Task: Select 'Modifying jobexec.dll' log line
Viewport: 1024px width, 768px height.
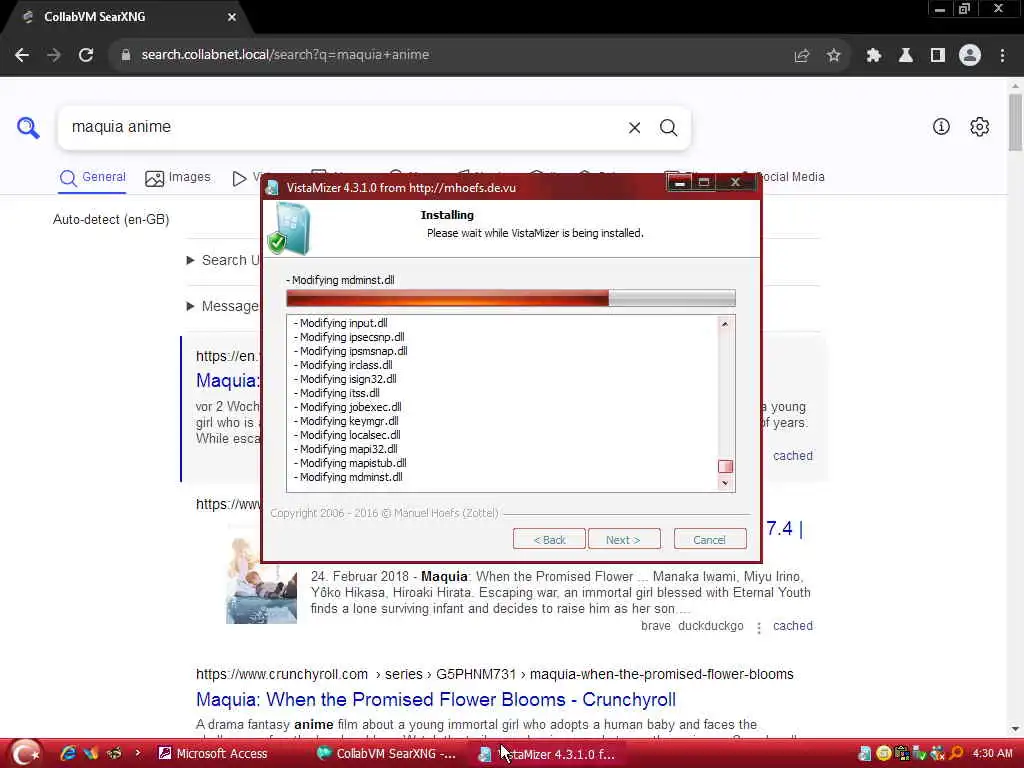Action: [x=347, y=407]
